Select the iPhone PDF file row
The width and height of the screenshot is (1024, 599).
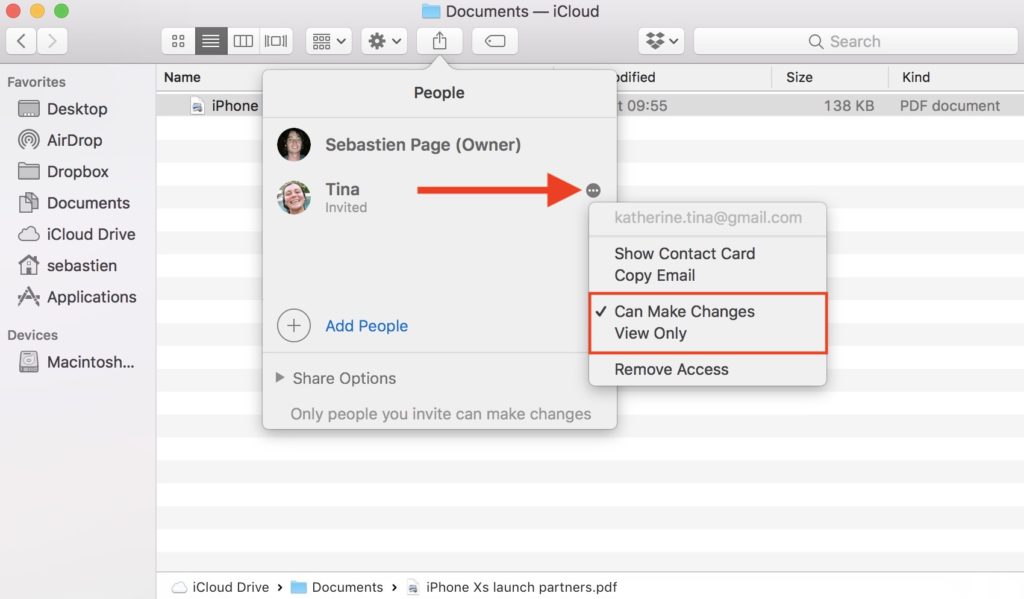(590, 106)
